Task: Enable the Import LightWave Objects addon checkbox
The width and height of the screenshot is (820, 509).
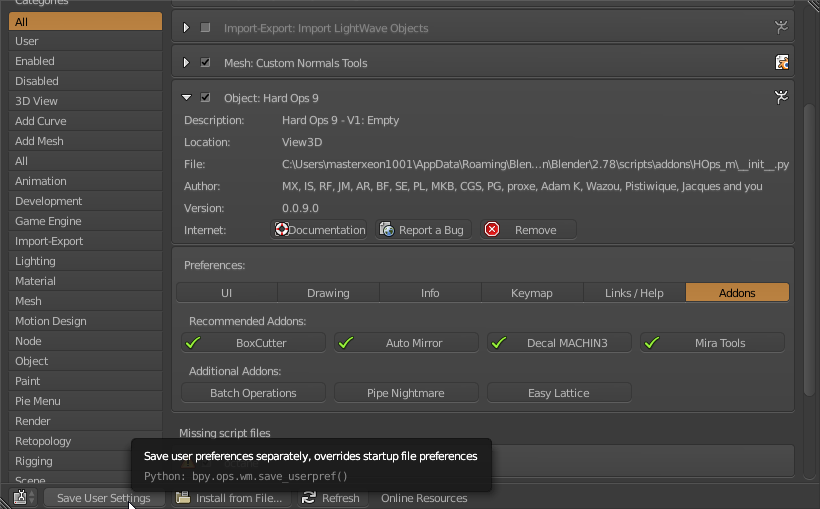Action: pyautogui.click(x=206, y=28)
